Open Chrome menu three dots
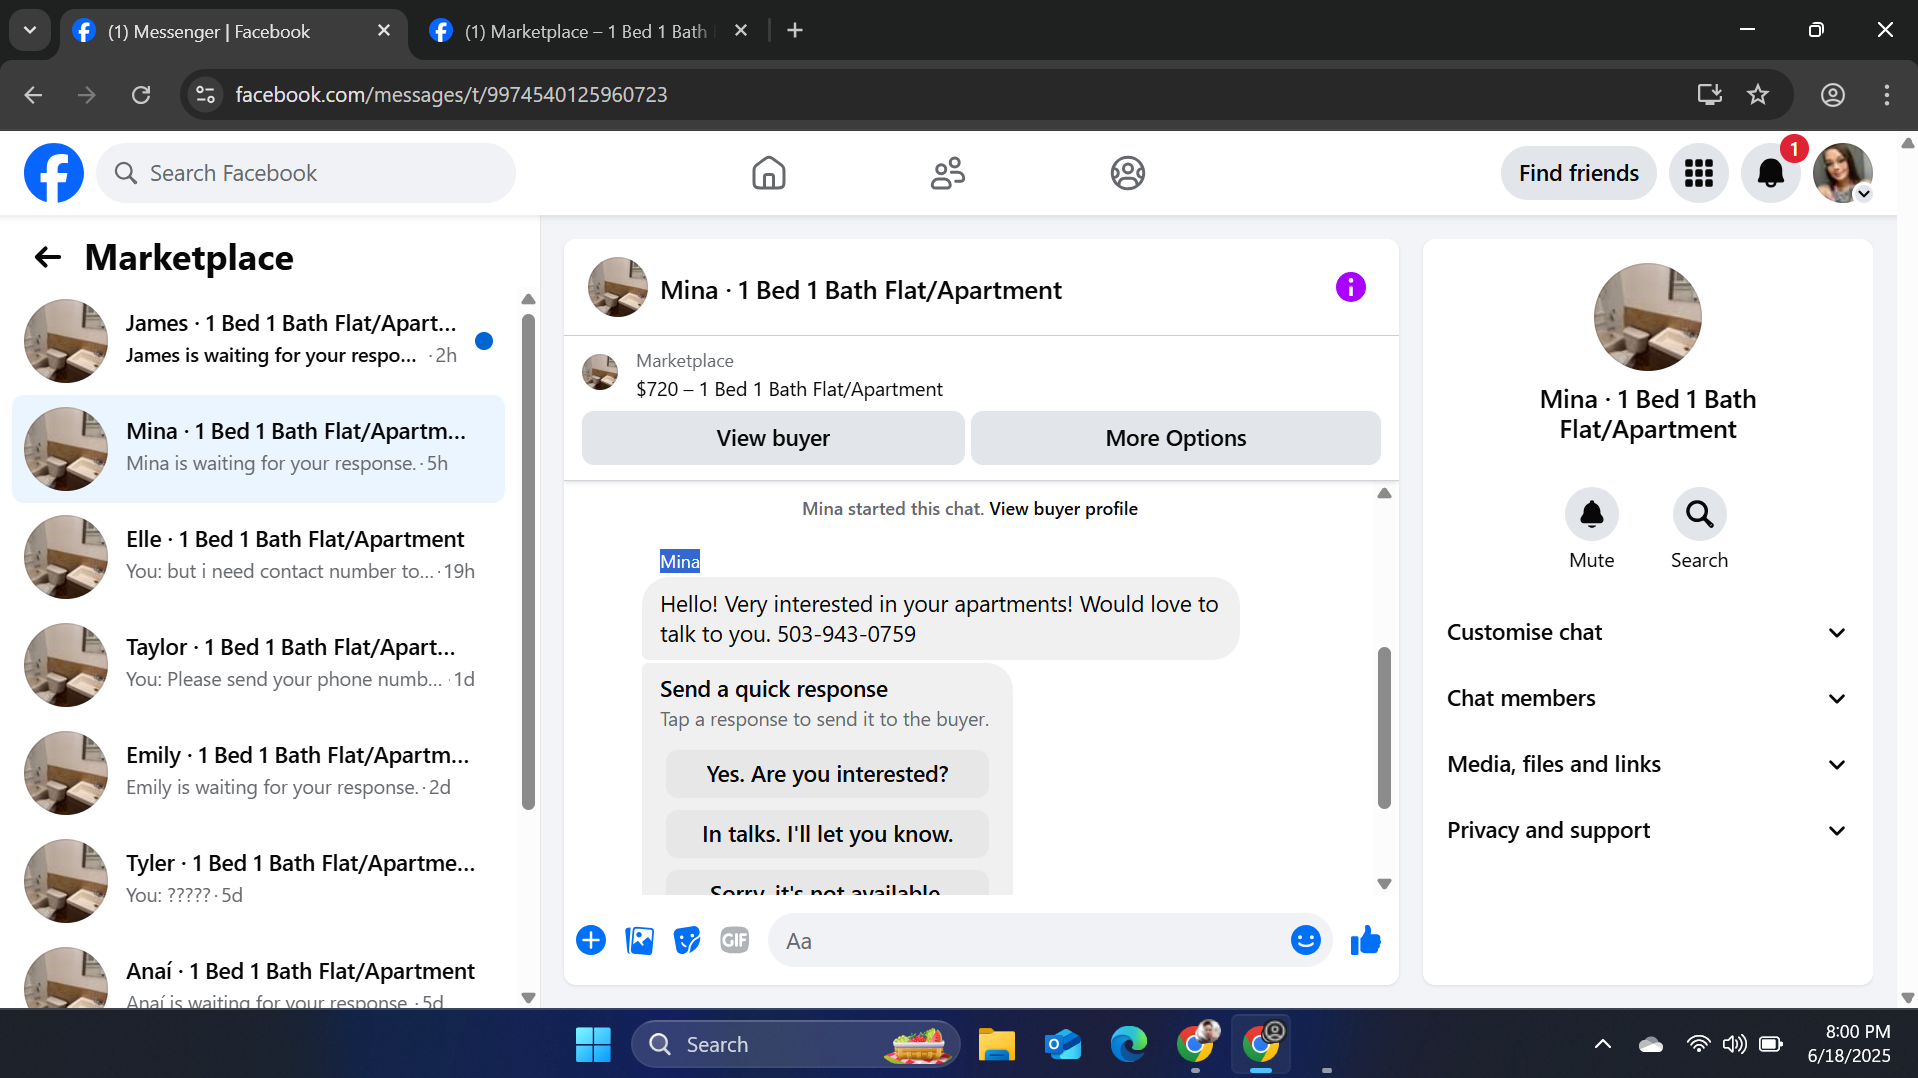Image resolution: width=1918 pixels, height=1078 pixels. point(1886,95)
